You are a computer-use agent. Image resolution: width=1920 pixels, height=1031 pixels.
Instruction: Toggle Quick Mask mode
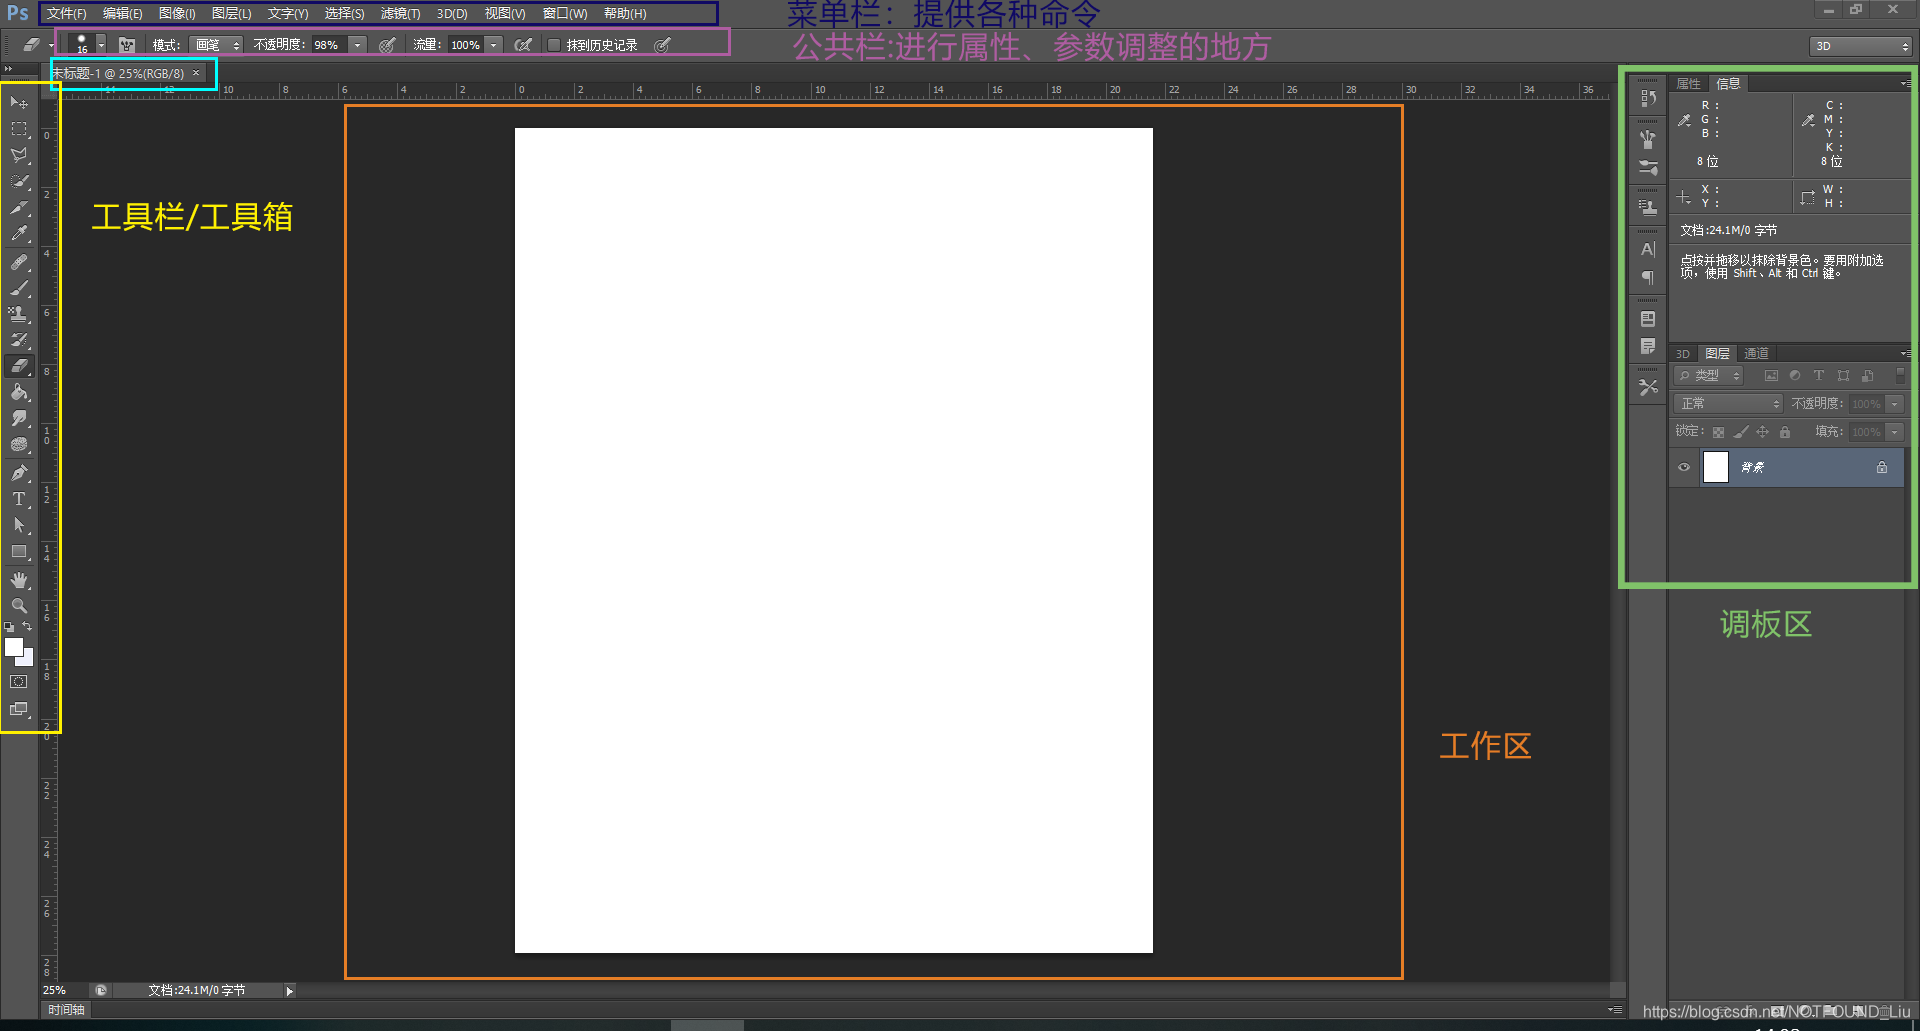(x=19, y=682)
